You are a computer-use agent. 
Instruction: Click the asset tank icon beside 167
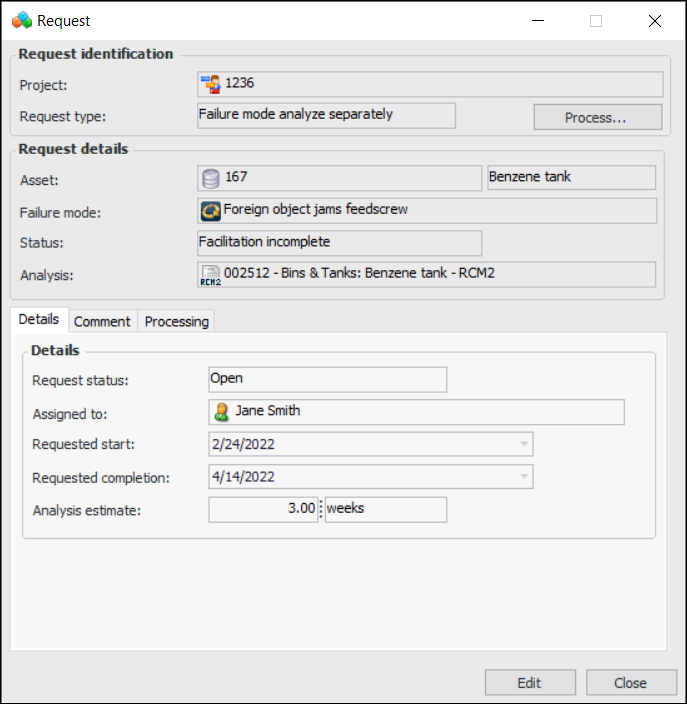coord(211,178)
